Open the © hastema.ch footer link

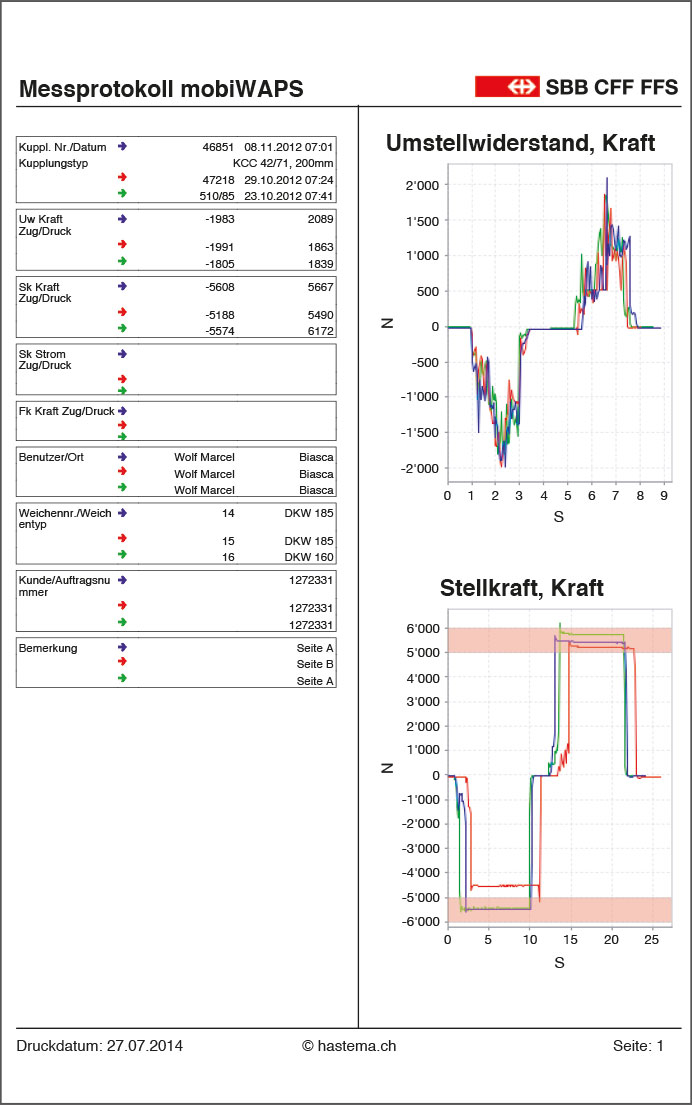pyautogui.click(x=349, y=1047)
